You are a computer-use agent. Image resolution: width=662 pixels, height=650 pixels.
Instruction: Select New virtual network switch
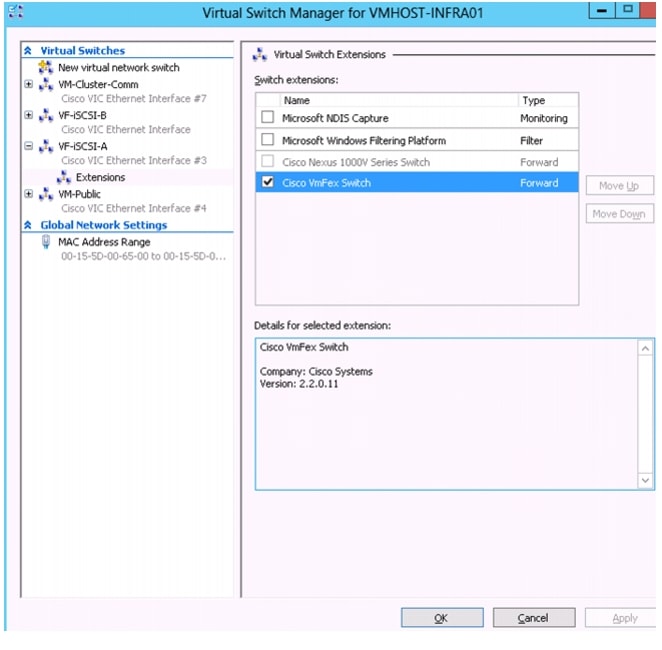click(x=119, y=68)
